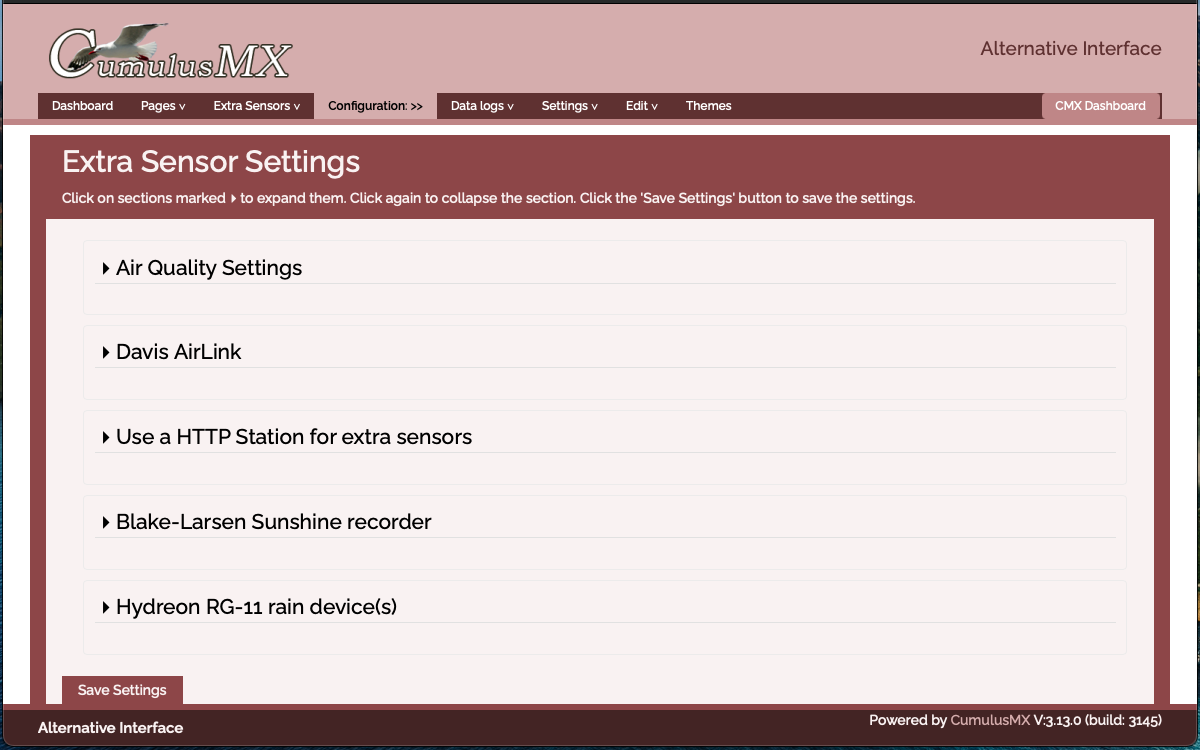Open the Pages dropdown menu
1200x750 pixels.
click(163, 106)
